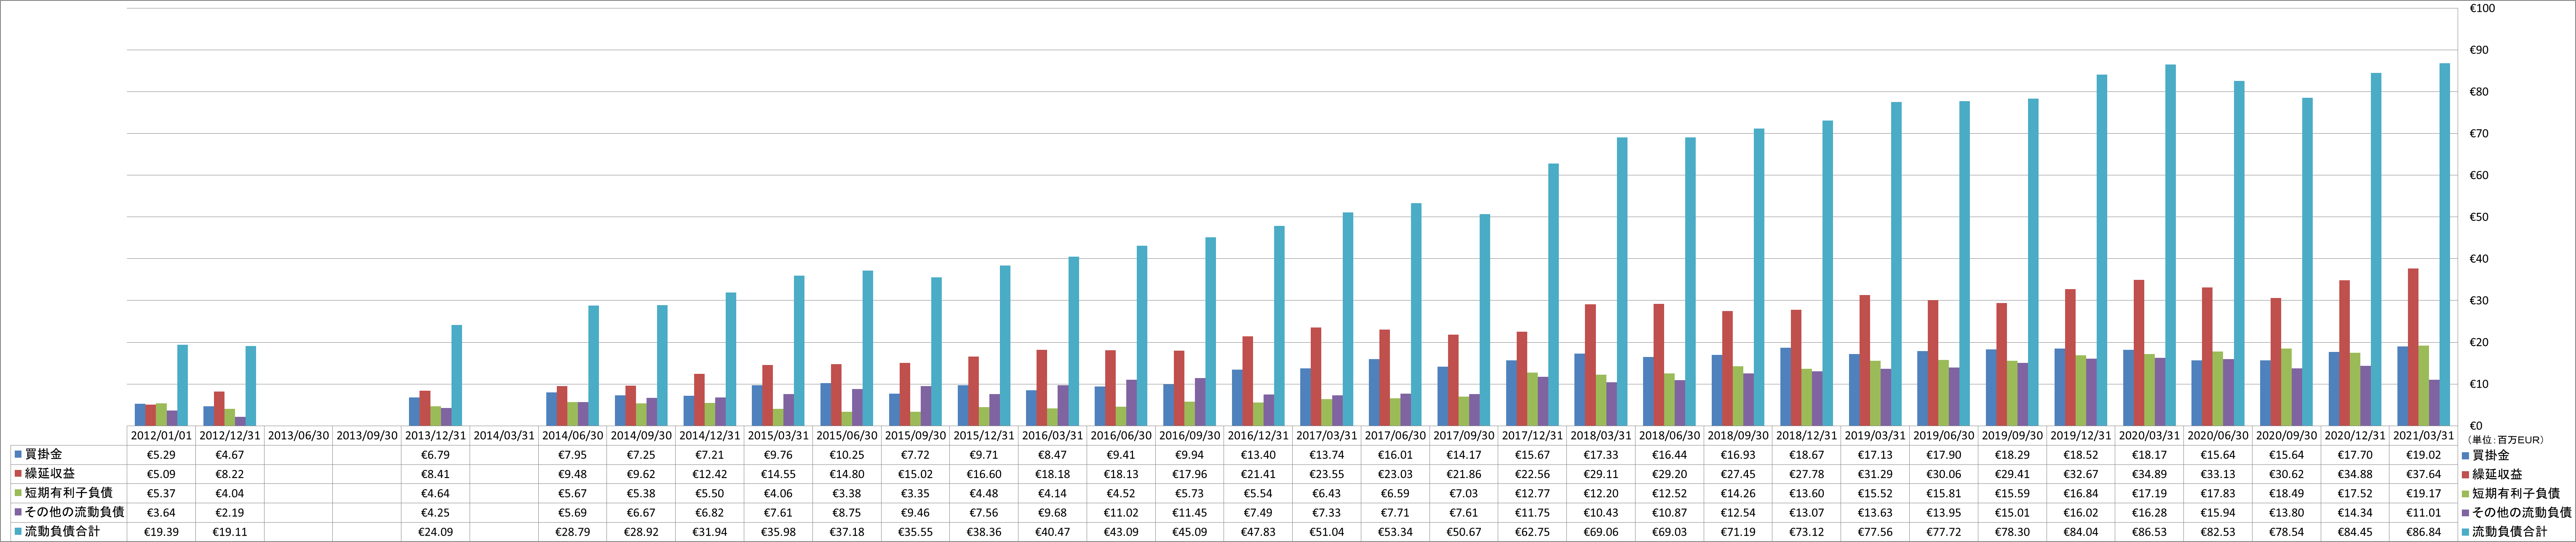Select the €12.42 繰延収益 cell for 2014/12/31
This screenshot has width=2576, height=542.
(x=710, y=475)
